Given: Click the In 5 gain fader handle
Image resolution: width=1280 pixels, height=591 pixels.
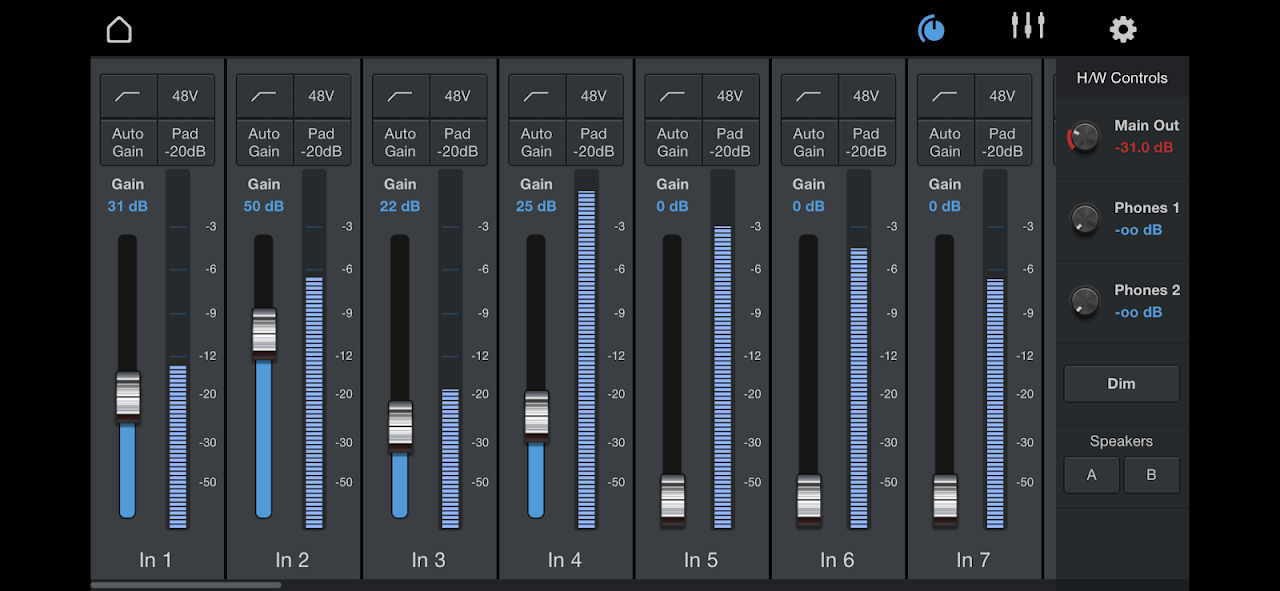Looking at the screenshot, I should click(x=672, y=499).
